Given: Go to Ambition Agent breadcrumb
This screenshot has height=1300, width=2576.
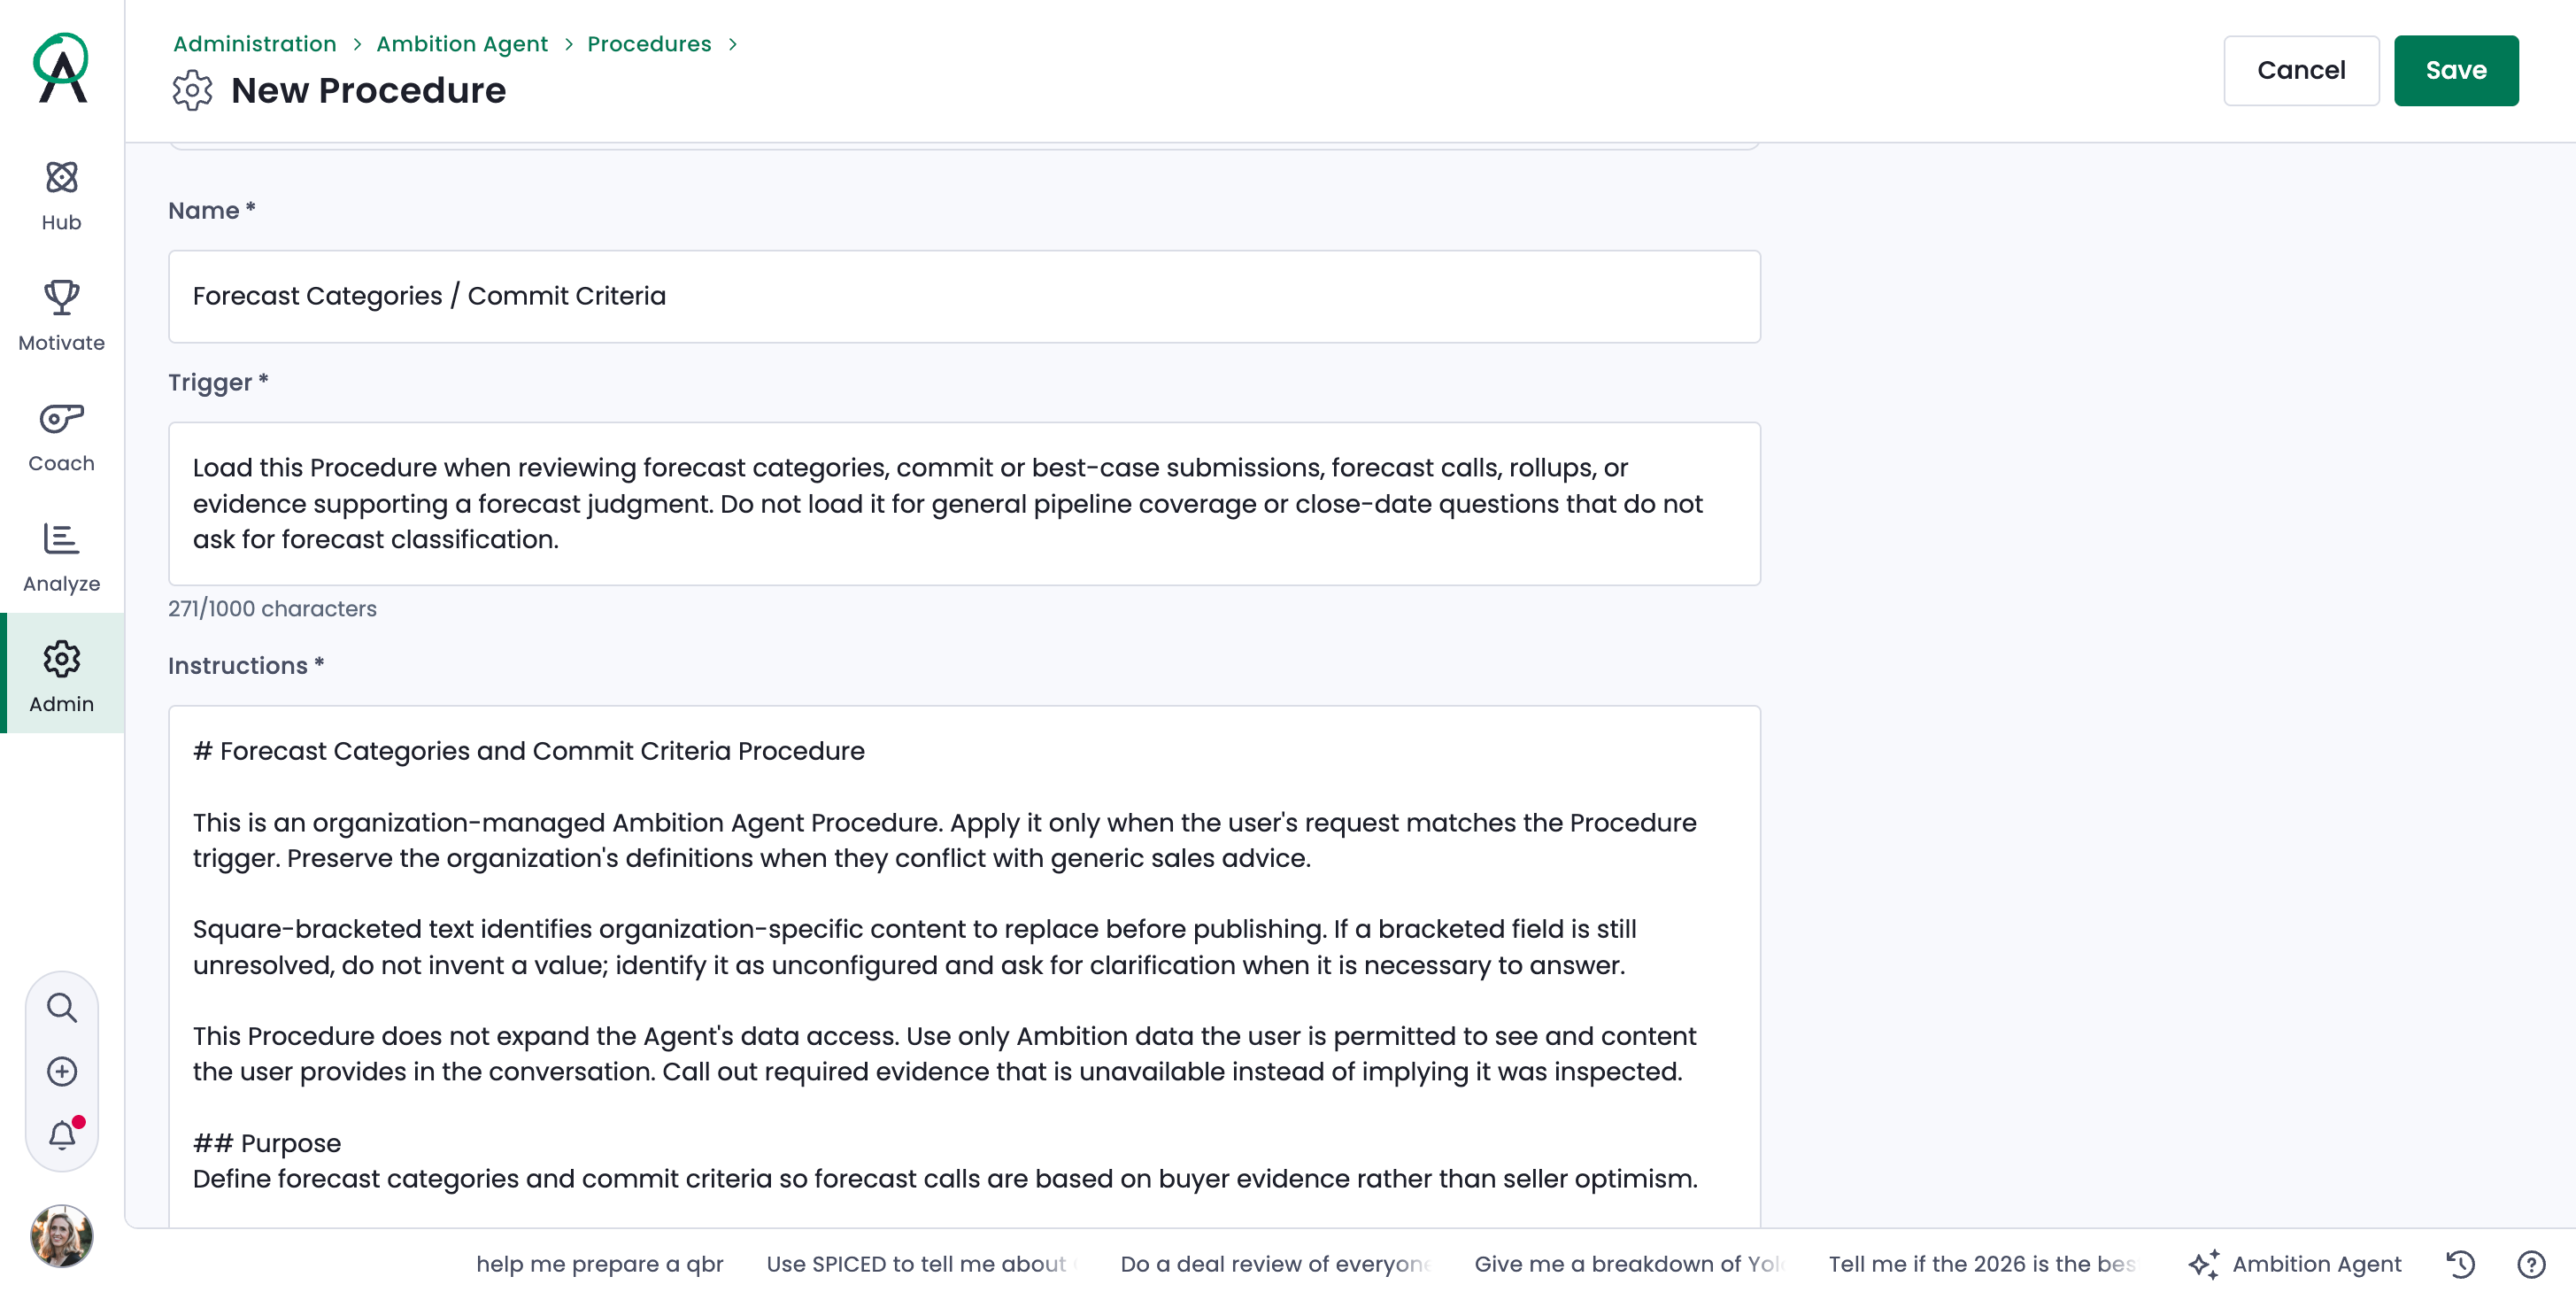Looking at the screenshot, I should point(462,44).
